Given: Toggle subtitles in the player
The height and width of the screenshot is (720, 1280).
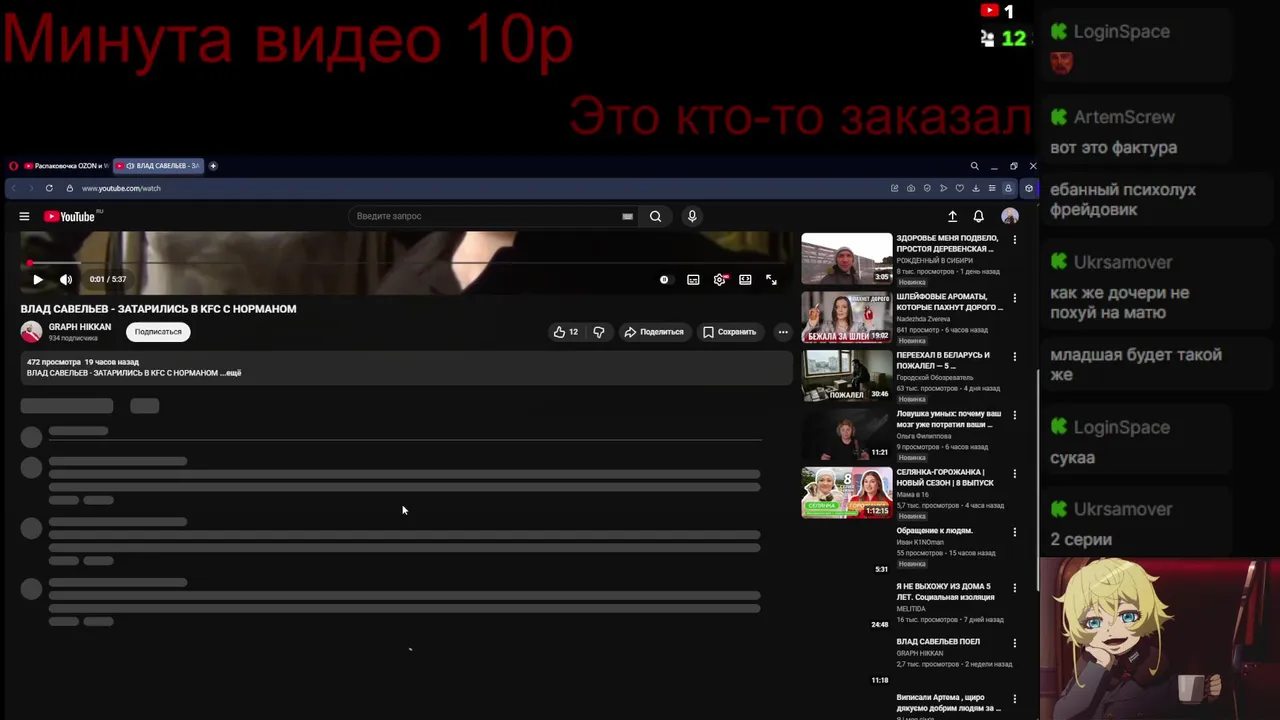Looking at the screenshot, I should [x=693, y=280].
